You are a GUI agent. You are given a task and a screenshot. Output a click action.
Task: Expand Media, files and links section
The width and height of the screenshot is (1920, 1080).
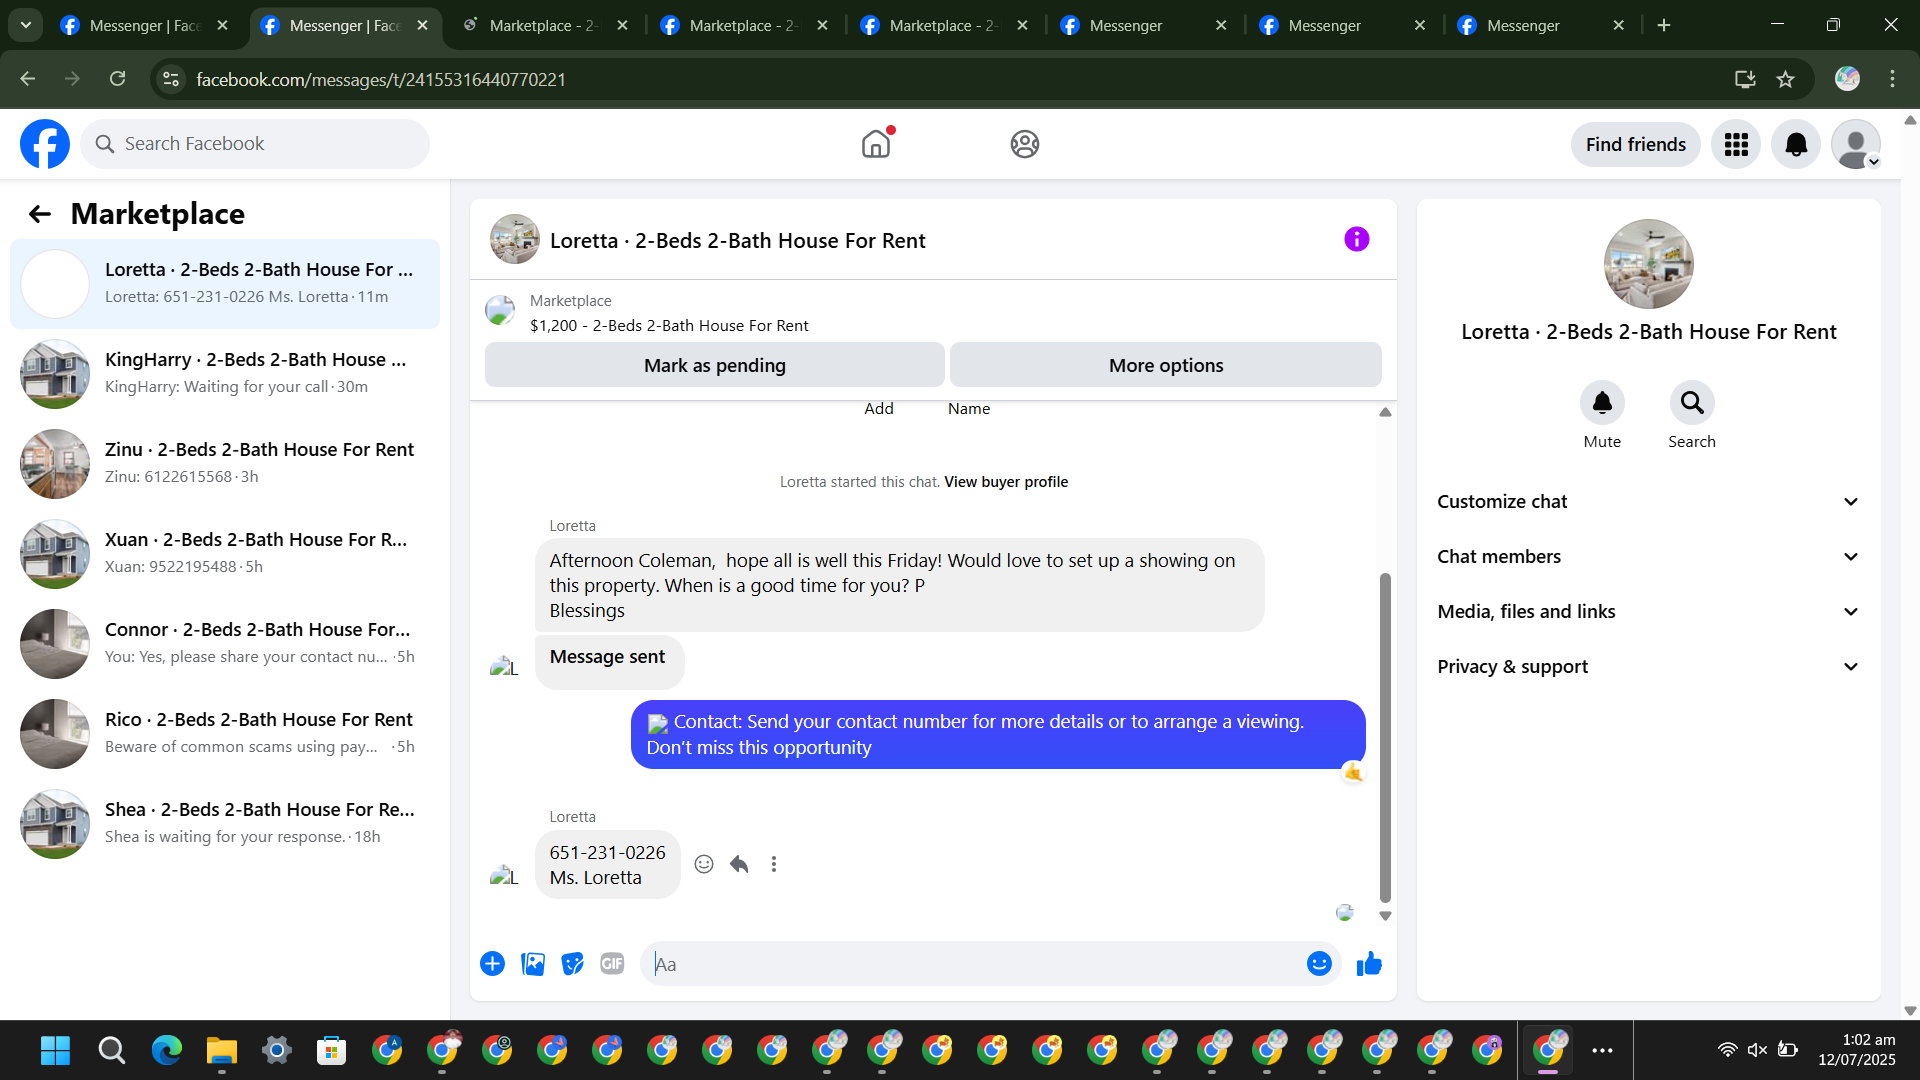(1648, 612)
